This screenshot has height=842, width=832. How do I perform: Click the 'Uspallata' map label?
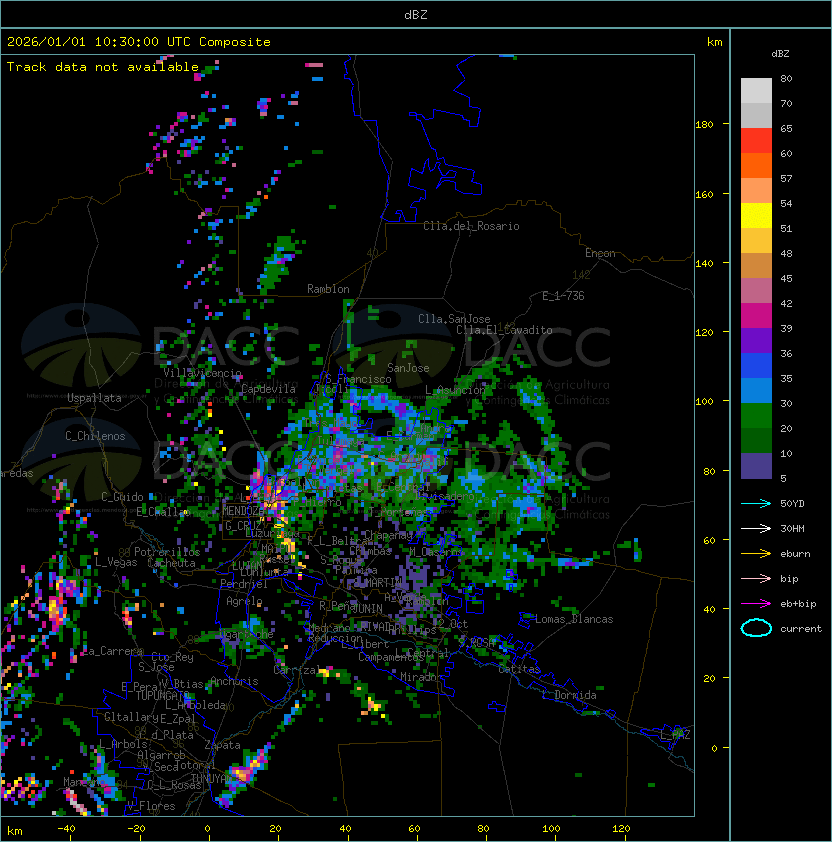(94, 398)
